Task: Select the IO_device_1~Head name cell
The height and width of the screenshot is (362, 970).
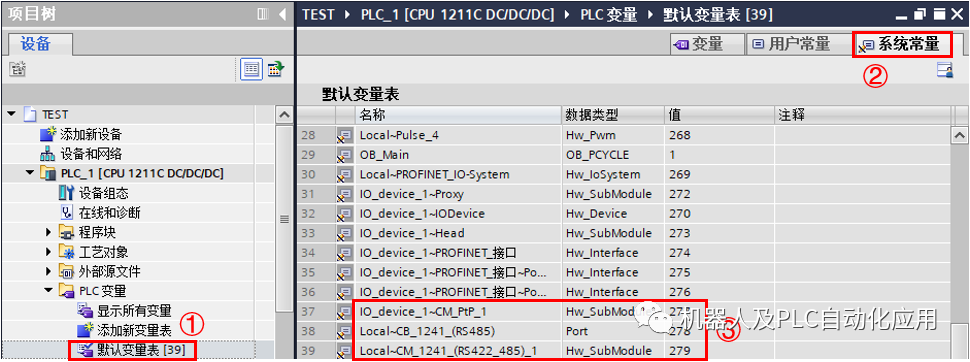Action: (x=458, y=233)
